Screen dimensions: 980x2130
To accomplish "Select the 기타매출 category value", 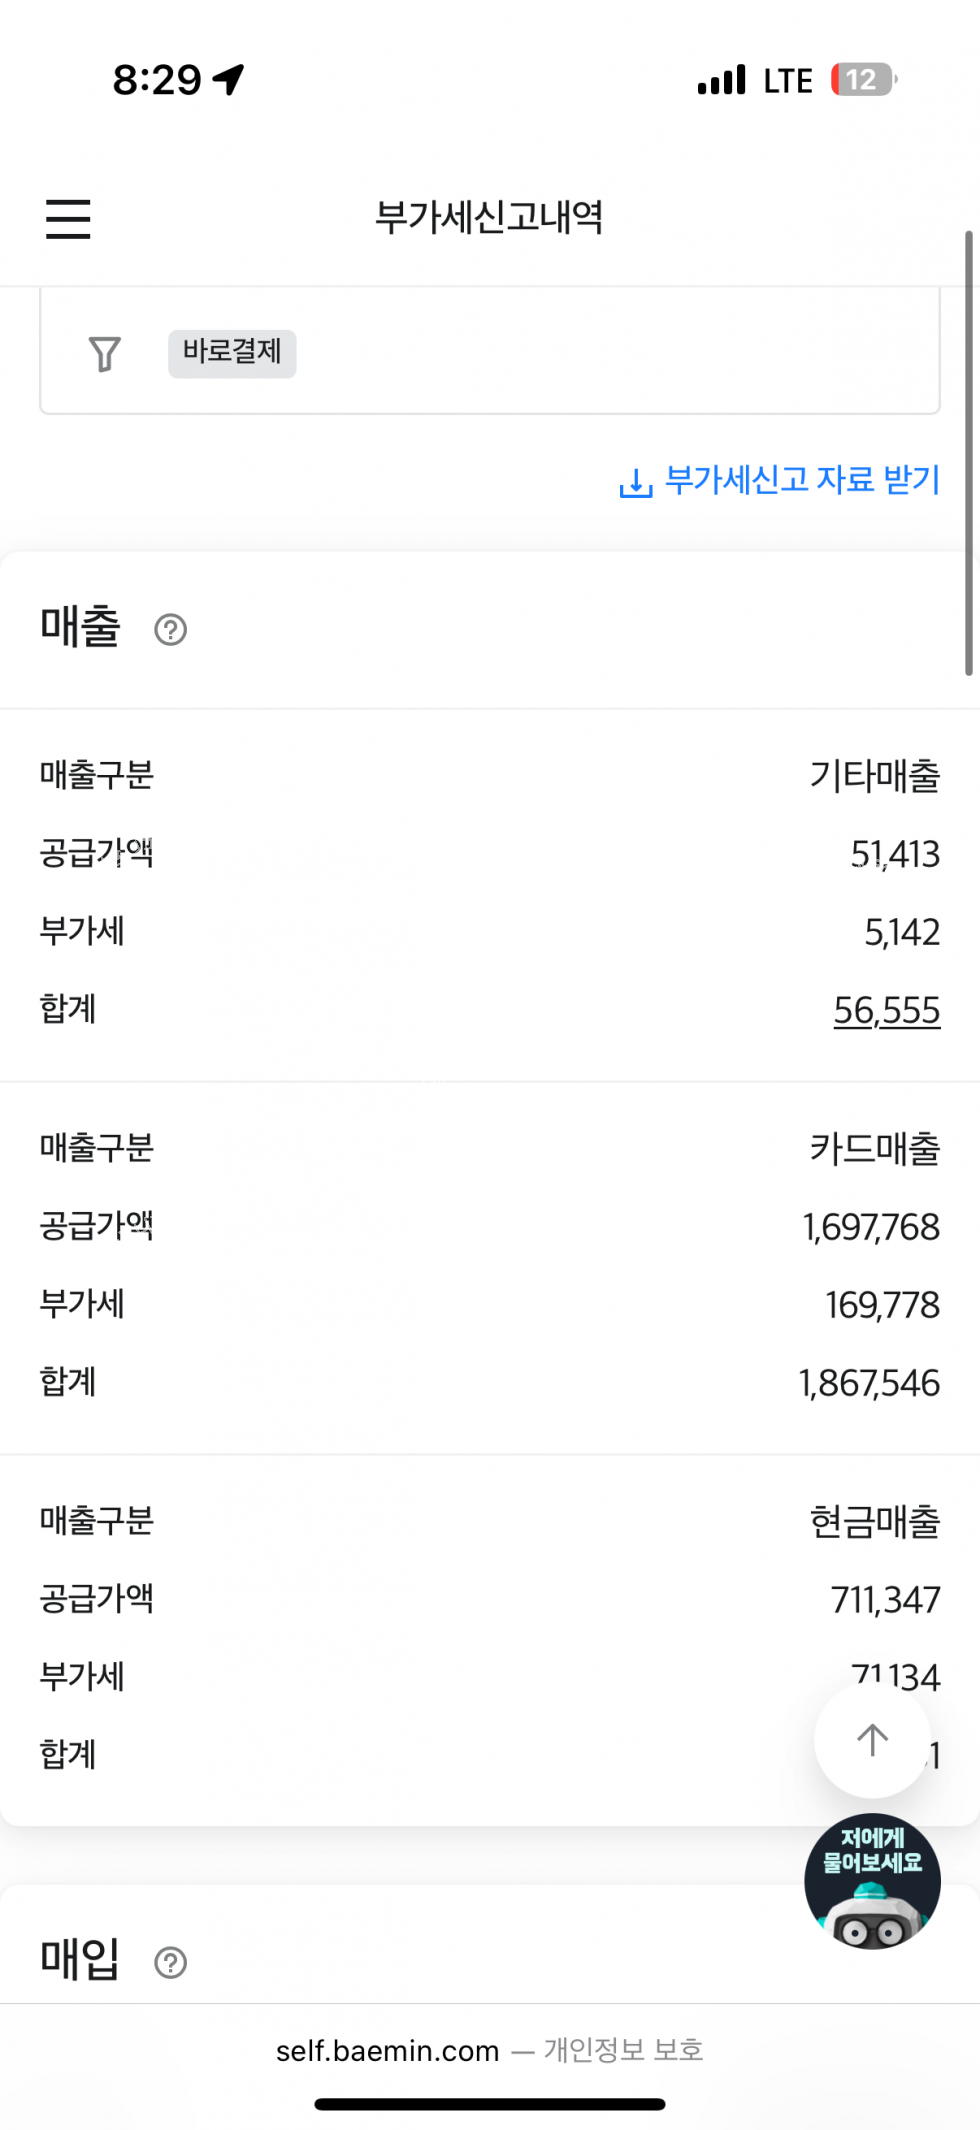I will coord(875,776).
